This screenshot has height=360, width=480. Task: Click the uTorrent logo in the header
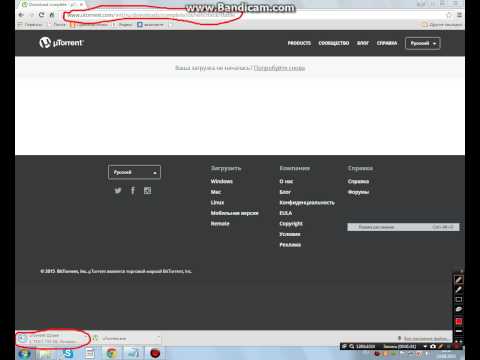(x=62, y=43)
